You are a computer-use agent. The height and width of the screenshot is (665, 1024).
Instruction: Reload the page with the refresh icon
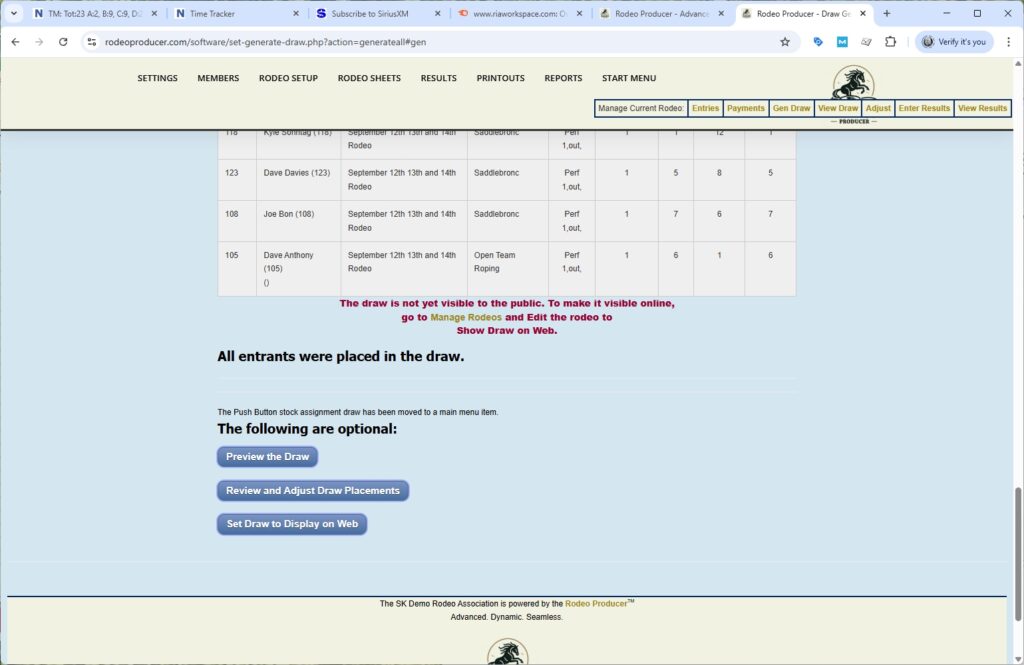tap(63, 42)
